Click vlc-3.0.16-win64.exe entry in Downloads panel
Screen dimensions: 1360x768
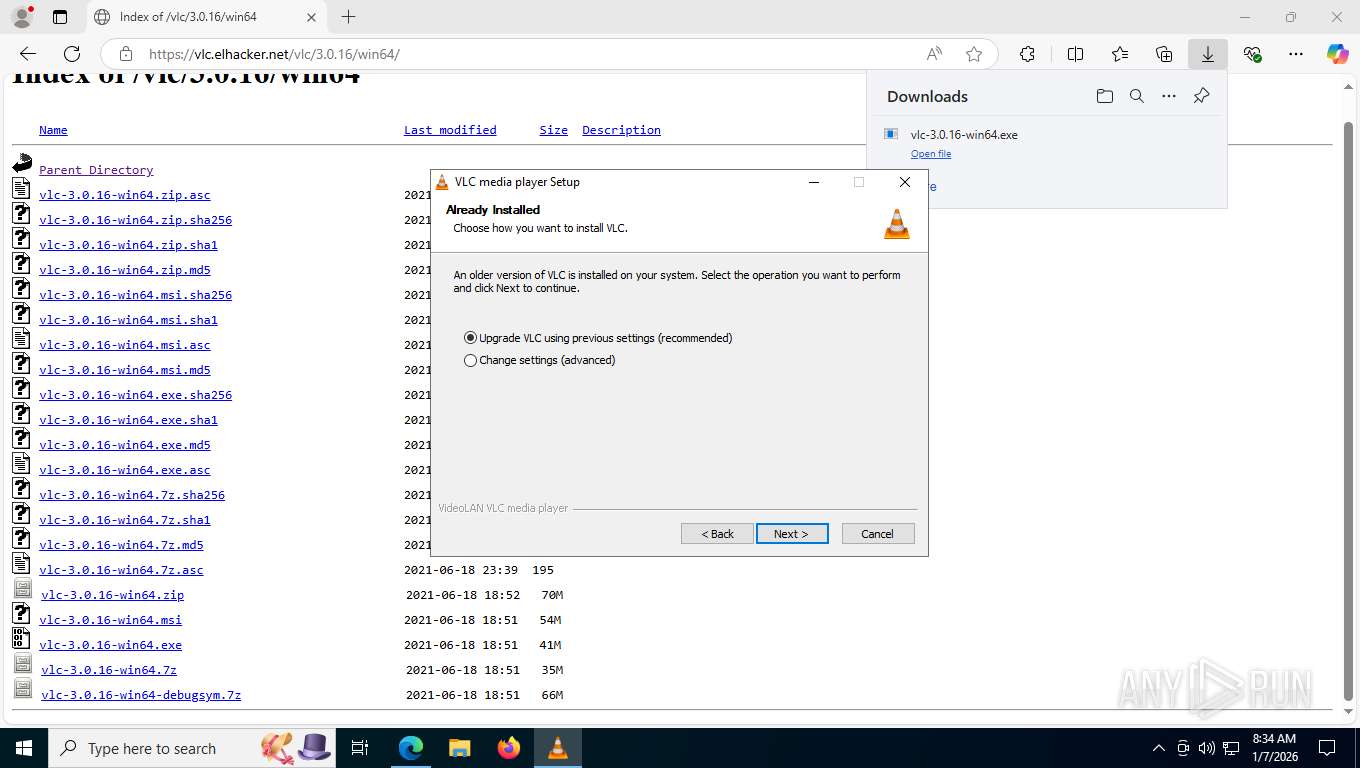[964, 135]
